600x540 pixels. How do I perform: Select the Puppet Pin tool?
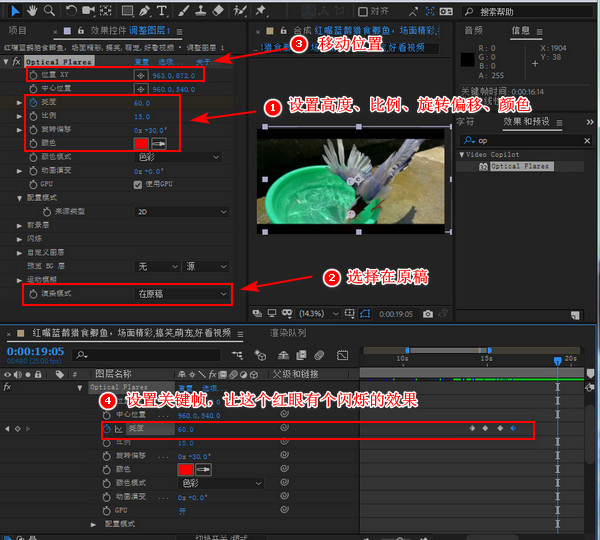point(261,11)
